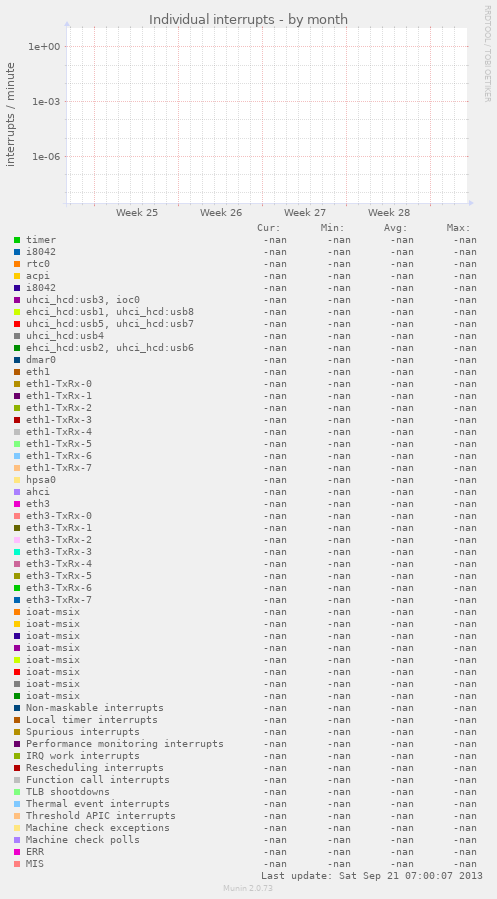Click the Machine check exceptions label
Screen dimensions: 497x899
pyautogui.click(x=97, y=827)
